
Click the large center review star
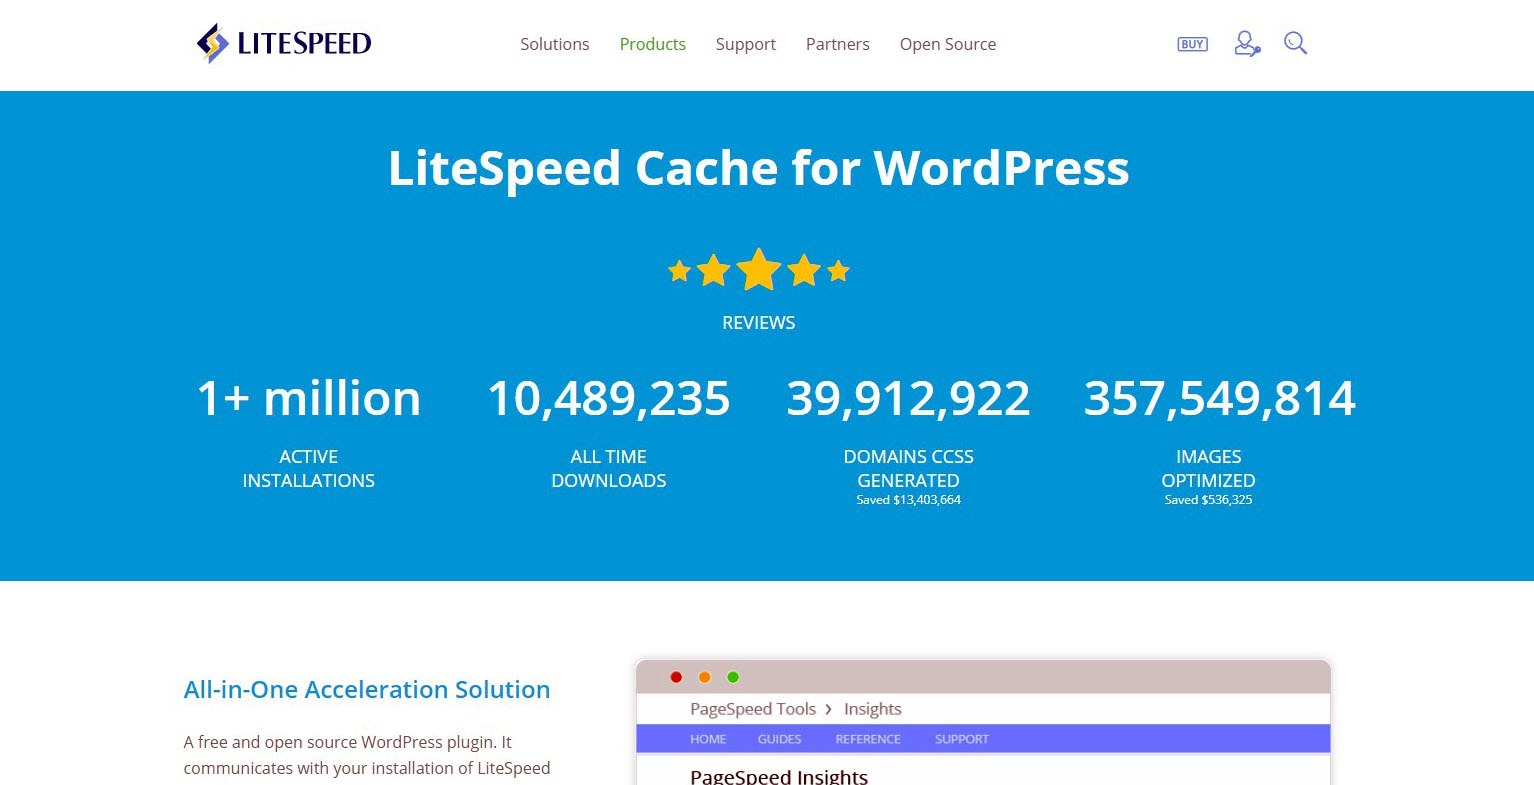pyautogui.click(x=759, y=269)
